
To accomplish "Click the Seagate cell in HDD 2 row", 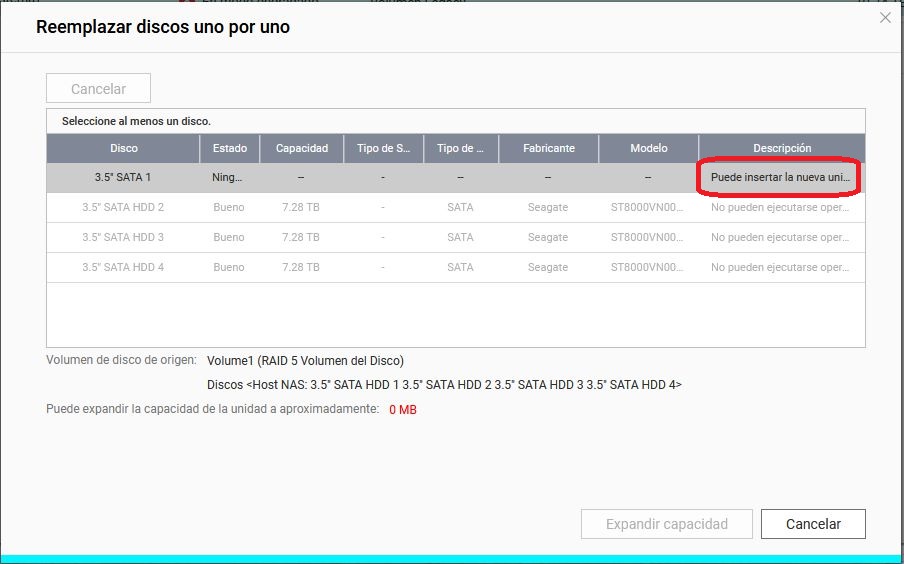I will (x=548, y=207).
